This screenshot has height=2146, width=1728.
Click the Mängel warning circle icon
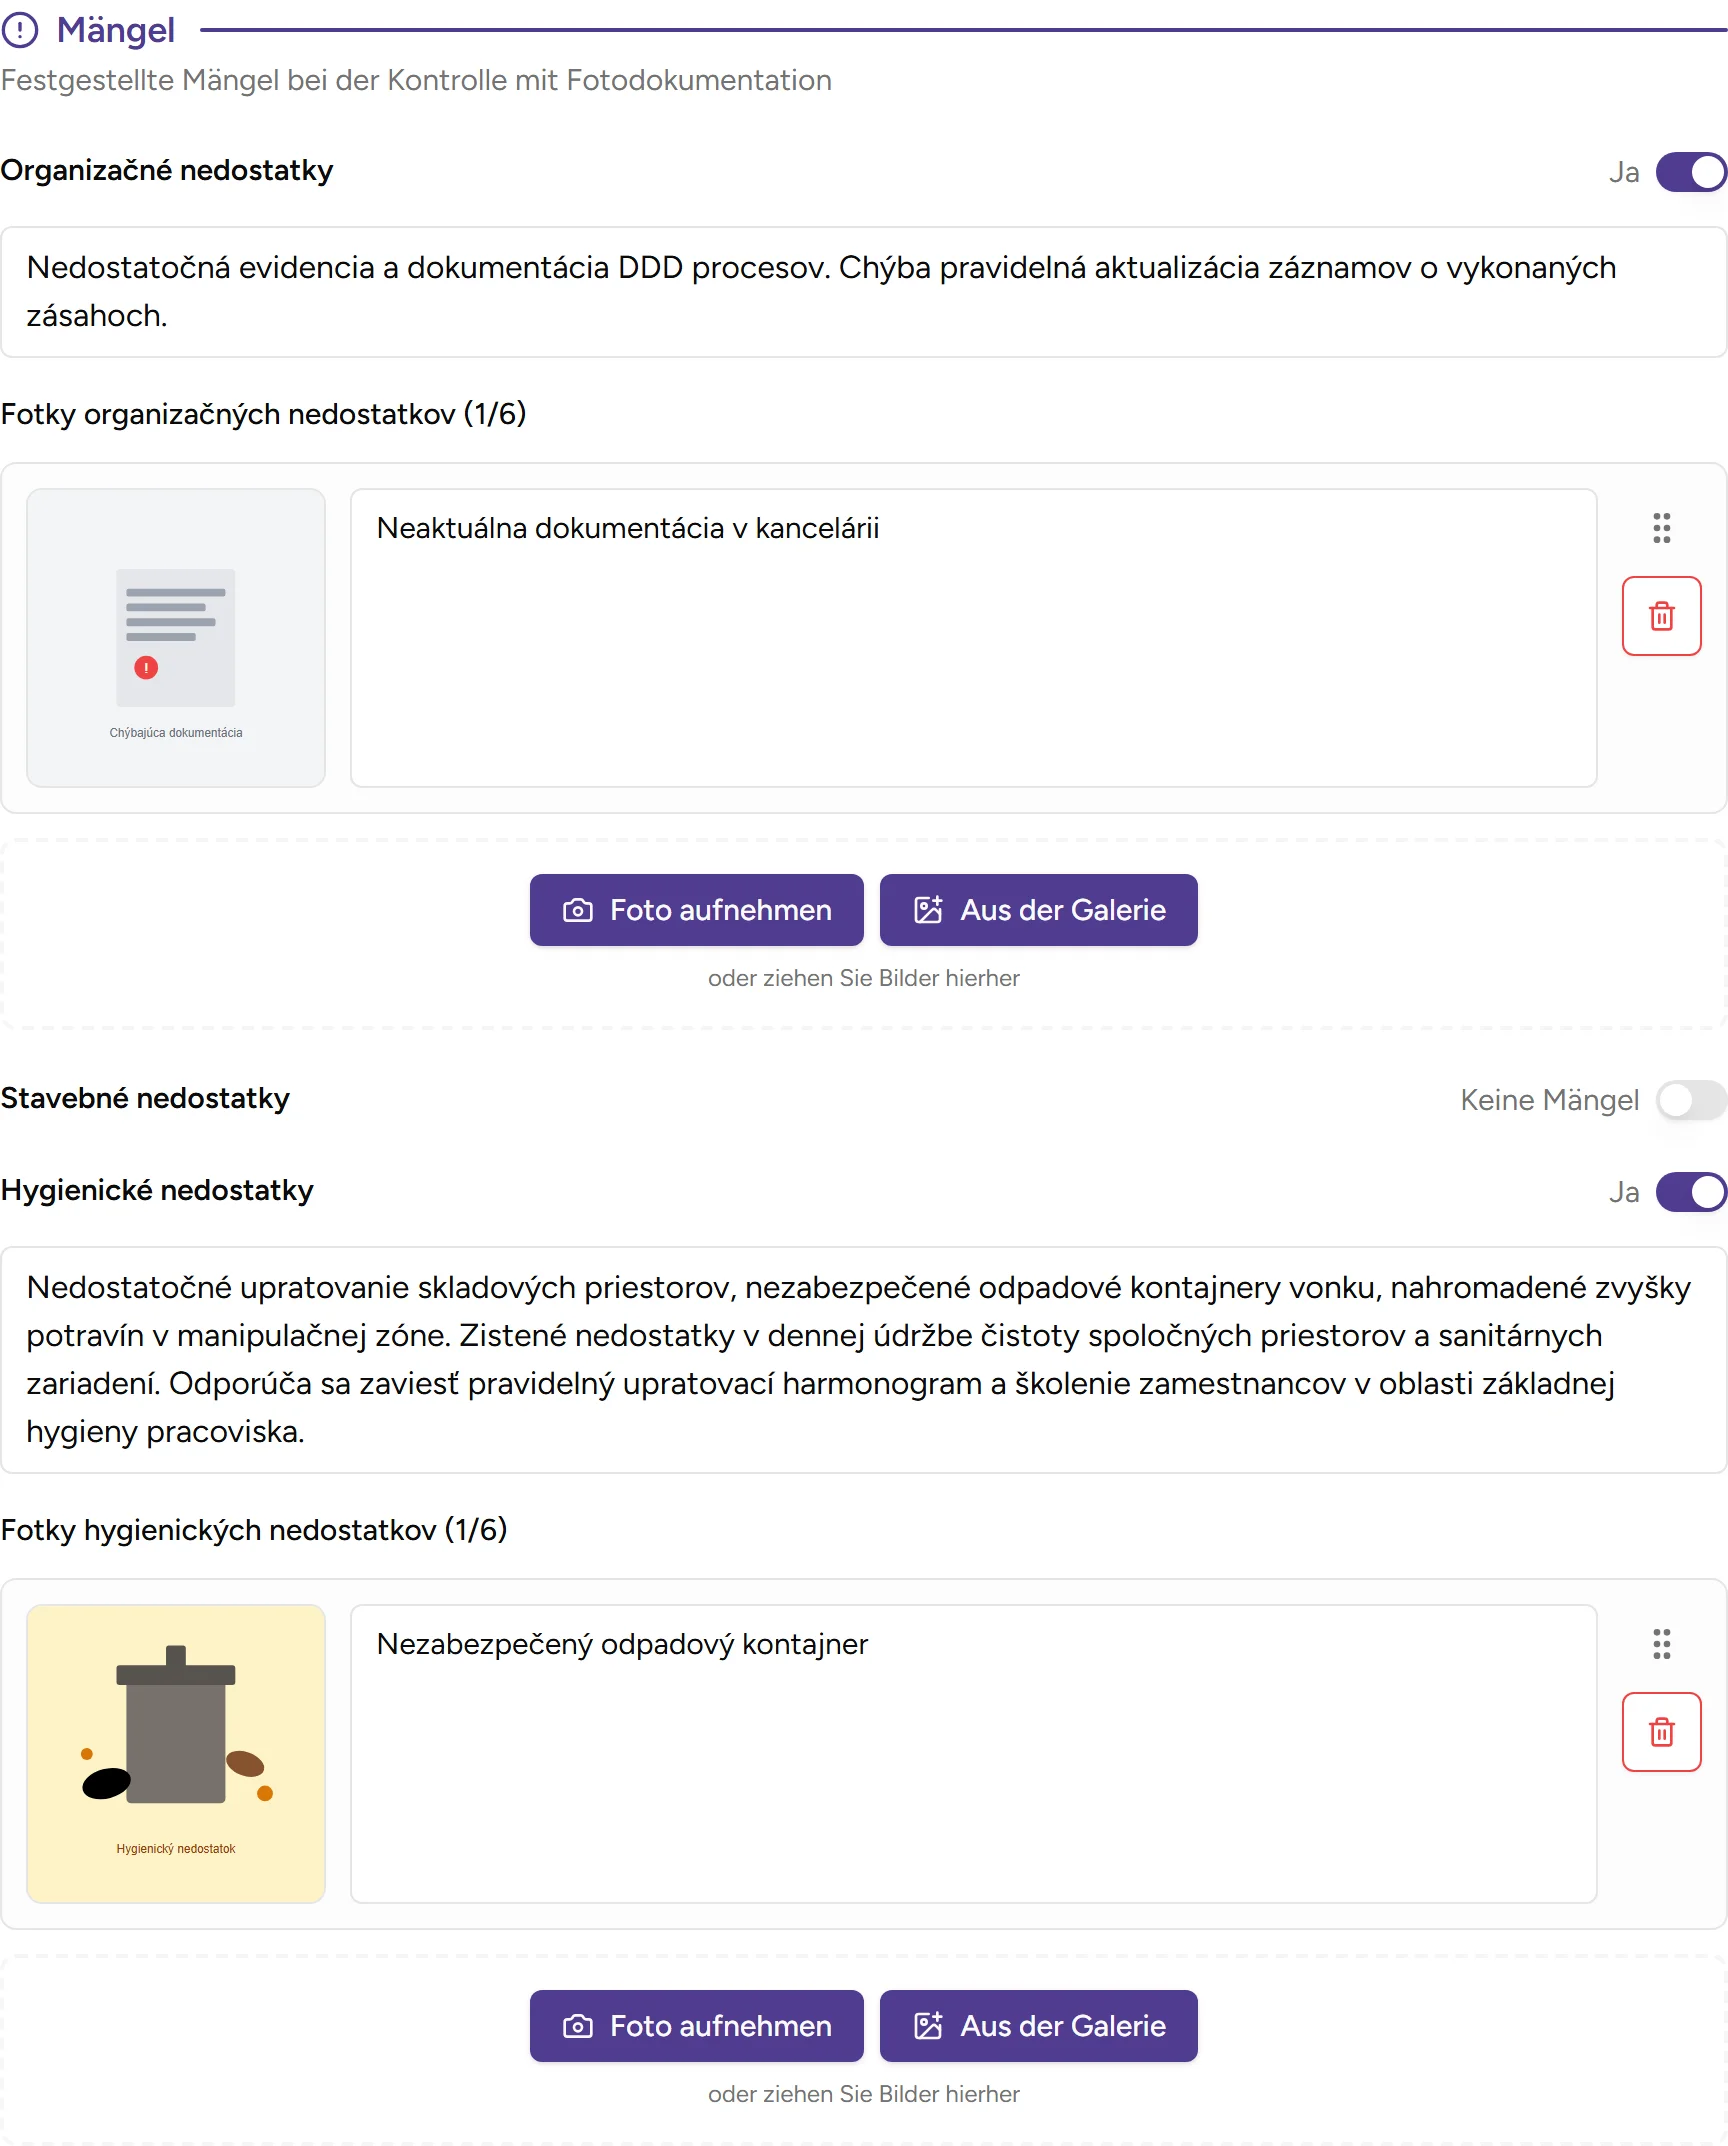click(x=20, y=30)
